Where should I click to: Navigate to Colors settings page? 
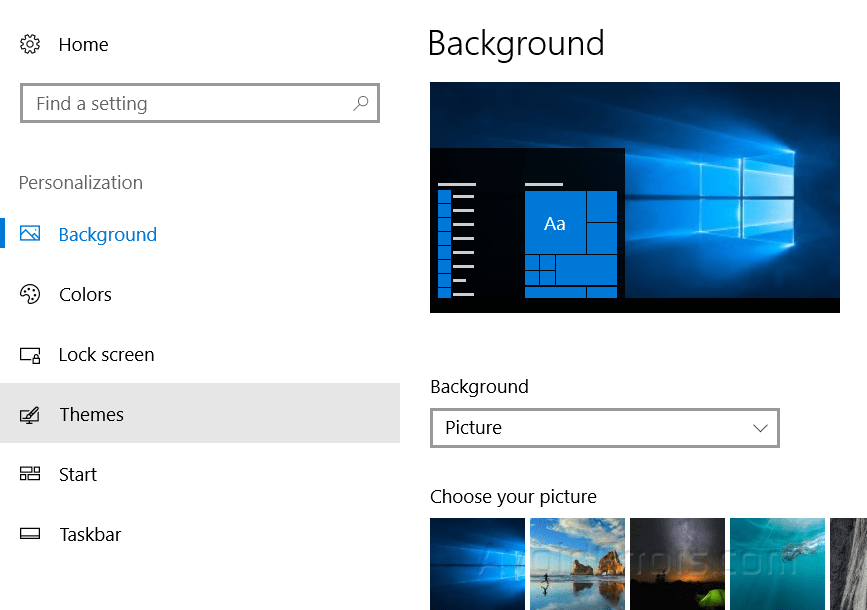(85, 294)
